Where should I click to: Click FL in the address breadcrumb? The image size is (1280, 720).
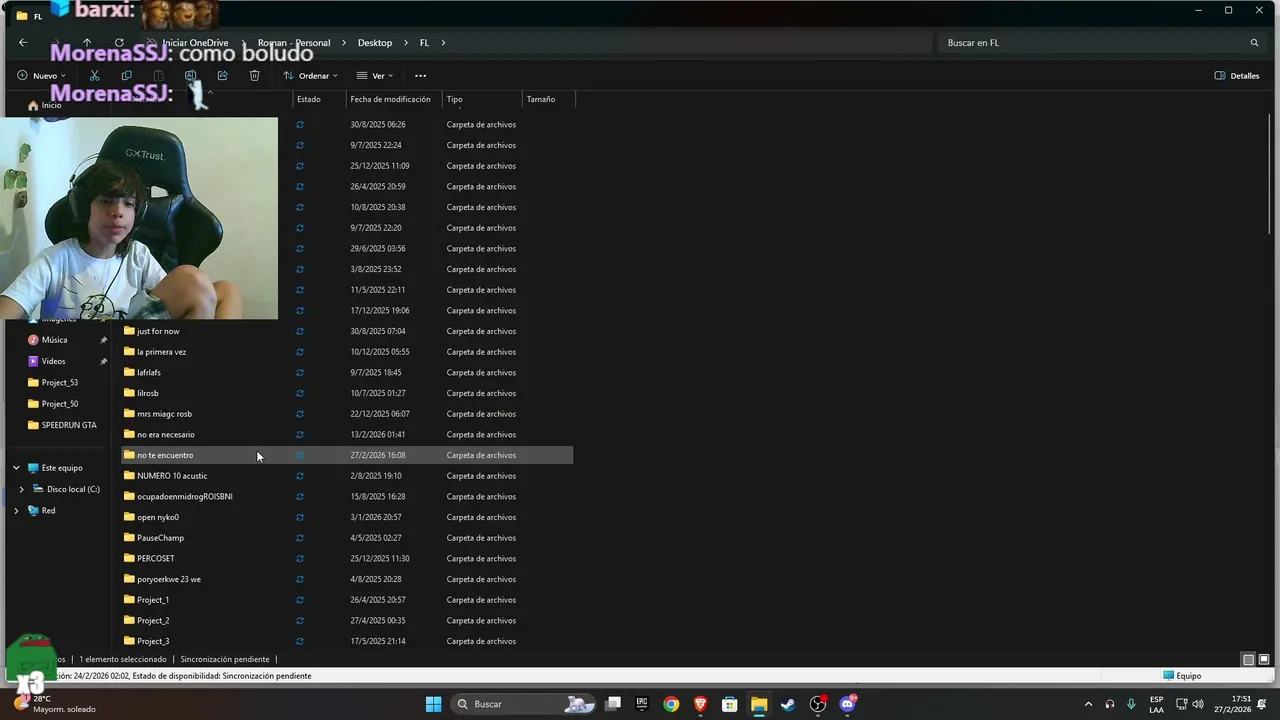click(424, 43)
